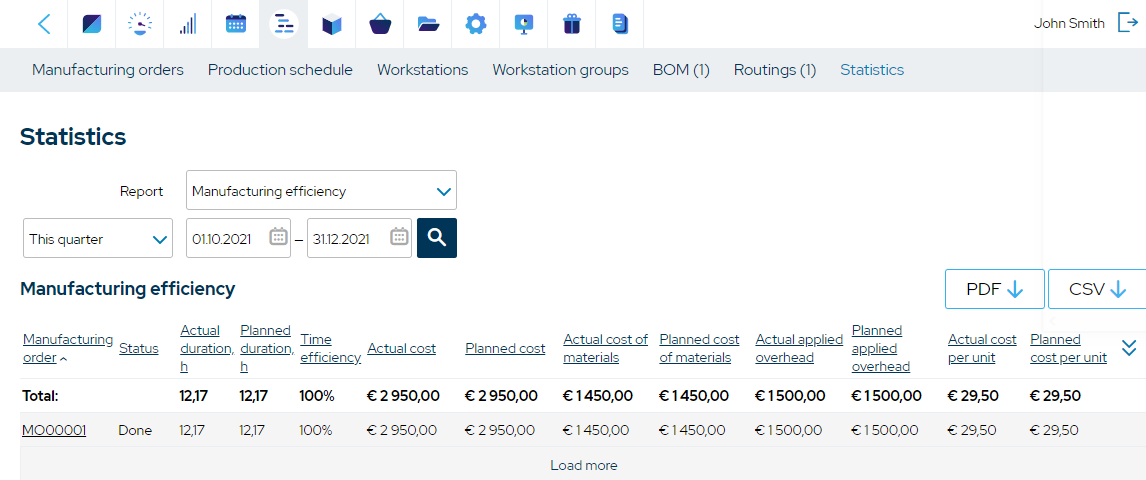Open the BOM (1) tab
Viewport: 1146px width, 480px height.
tap(681, 70)
